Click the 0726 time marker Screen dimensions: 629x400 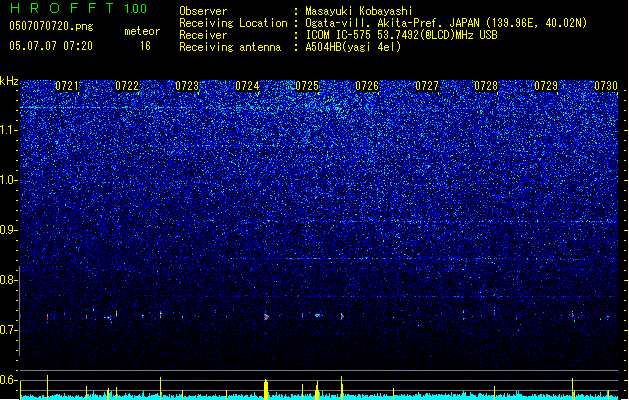[x=367, y=86]
